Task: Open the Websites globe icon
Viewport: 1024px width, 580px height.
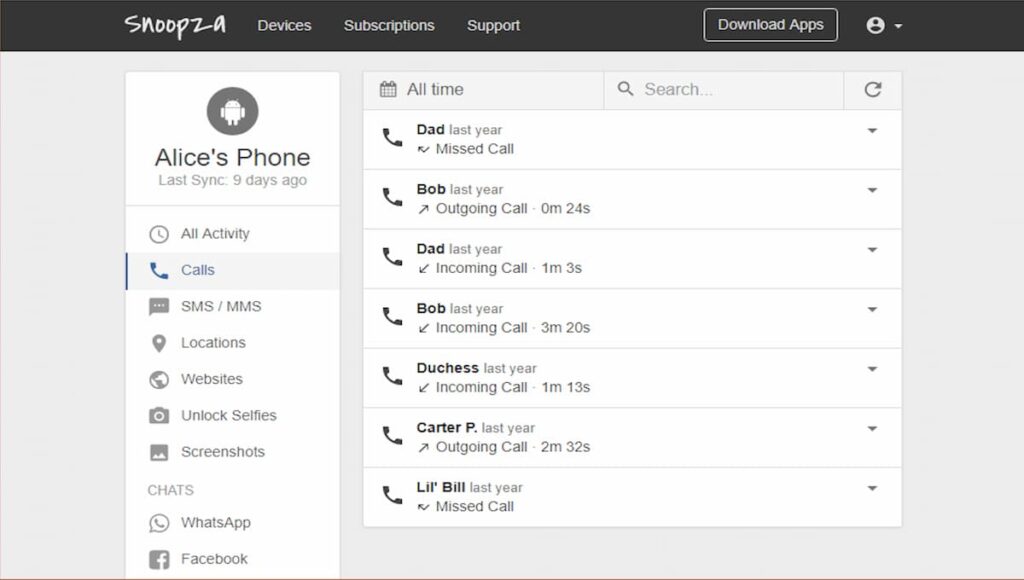Action: (159, 379)
